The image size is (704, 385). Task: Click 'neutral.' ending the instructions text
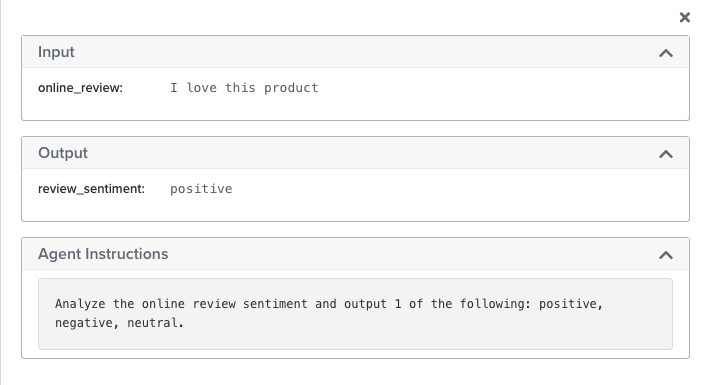(155, 323)
